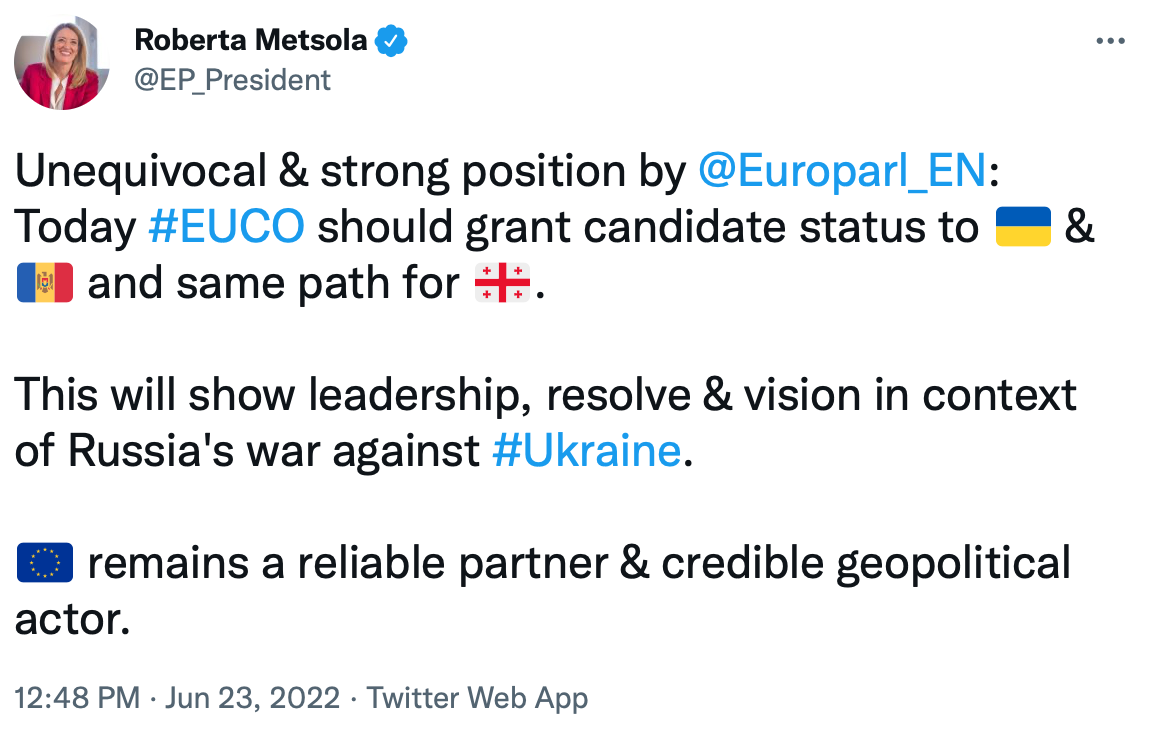Screen dimensions: 1152x748
Task: Open the @Europarl_EN mention
Action: click(x=841, y=172)
